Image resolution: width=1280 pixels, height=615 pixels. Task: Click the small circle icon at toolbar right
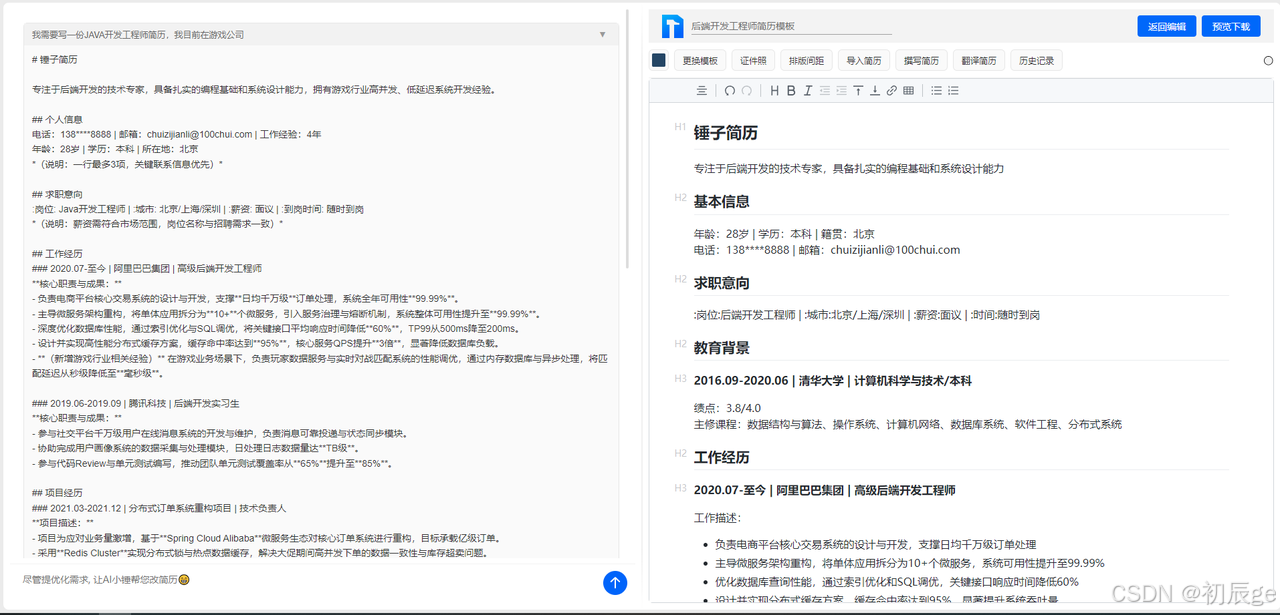tap(1269, 60)
